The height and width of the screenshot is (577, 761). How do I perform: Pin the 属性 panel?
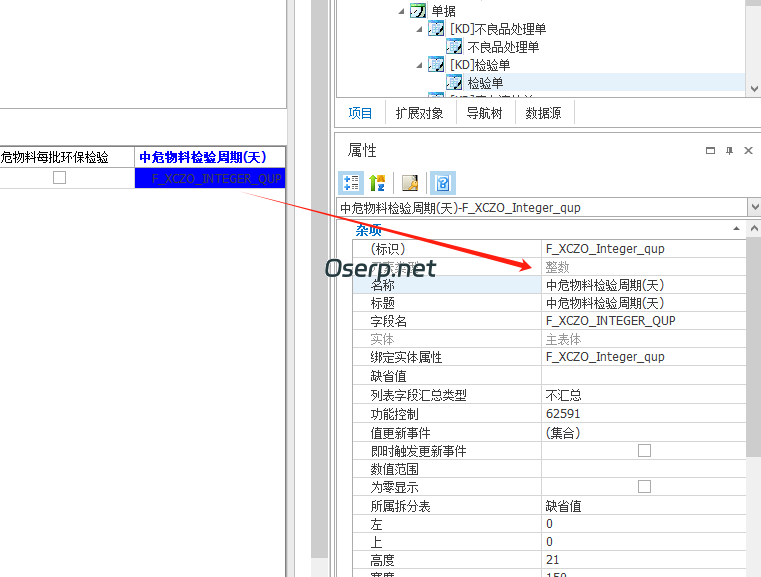729,150
